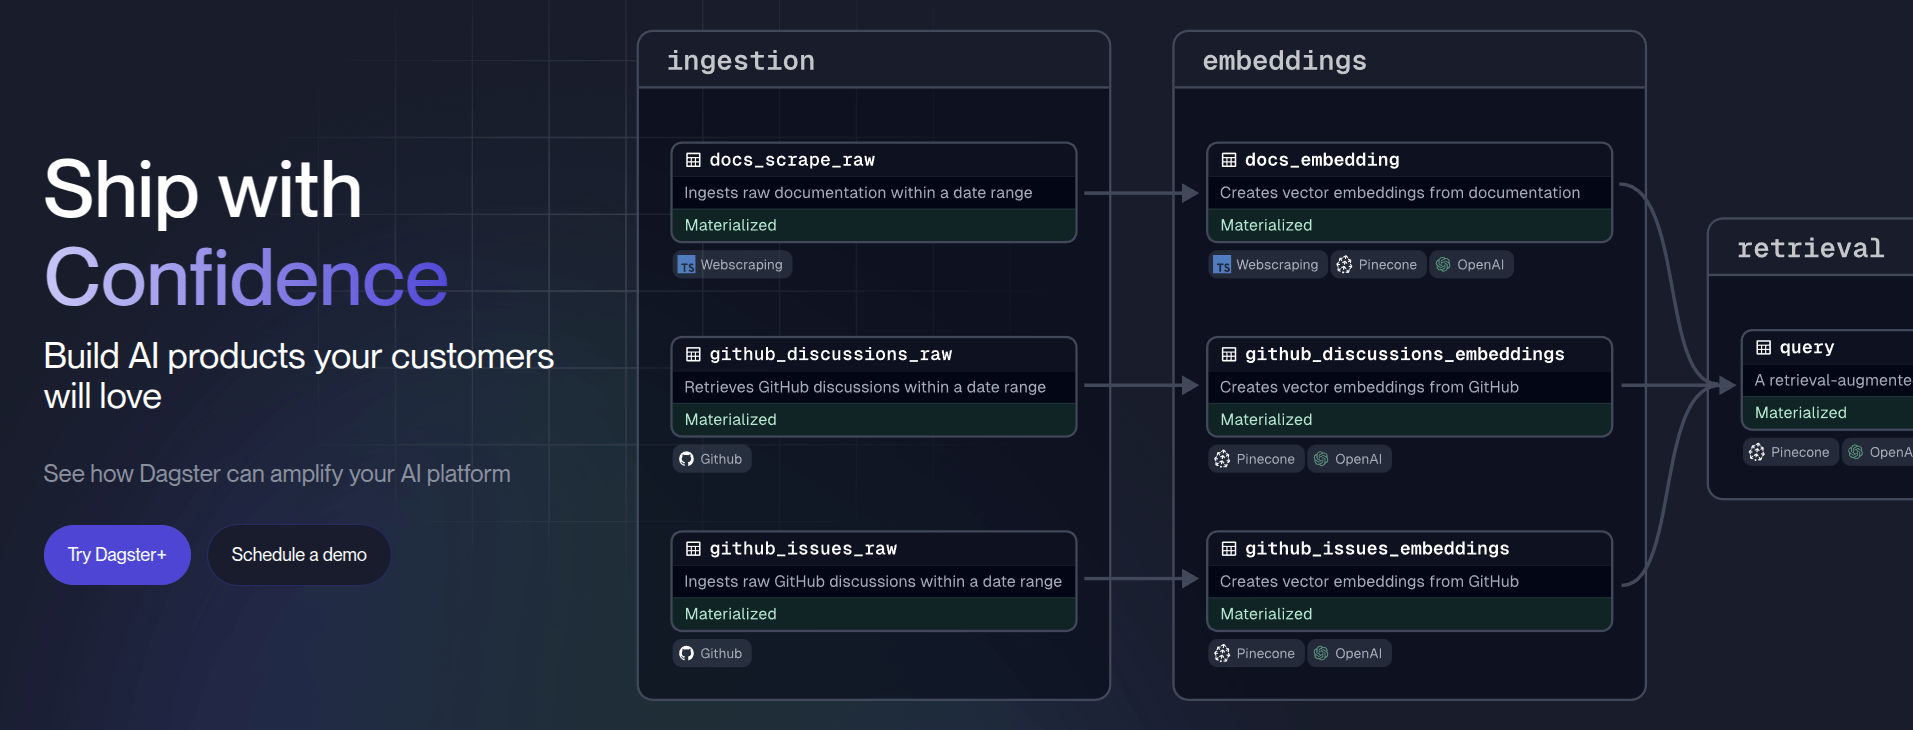Image resolution: width=1913 pixels, height=730 pixels.
Task: Click the github_issues_raw table icon
Action: pos(693,548)
